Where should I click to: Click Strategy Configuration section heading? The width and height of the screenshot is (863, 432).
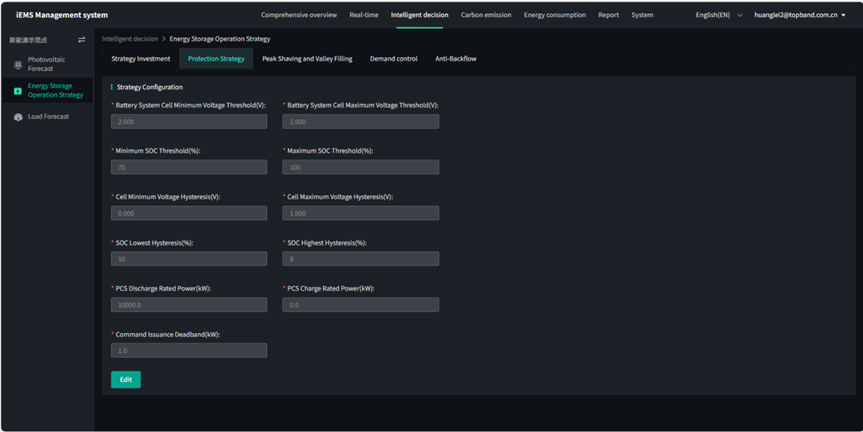click(x=150, y=87)
